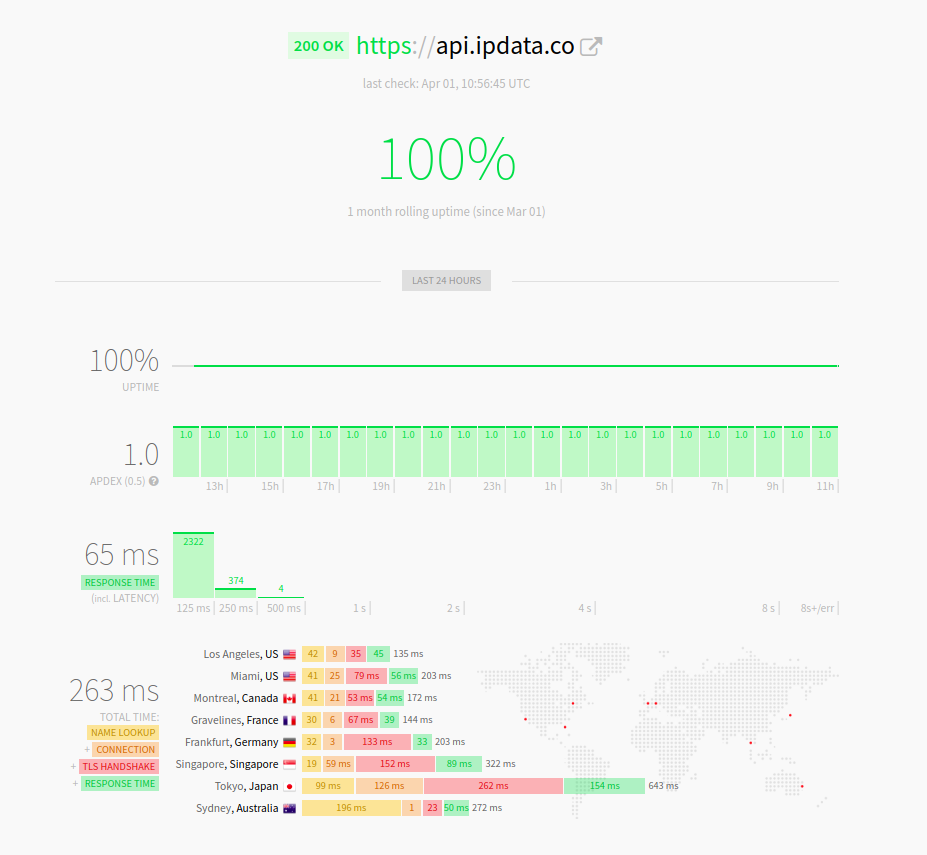927x855 pixels.
Task: Click the Japan flag next to Tokyo
Action: tap(289, 786)
